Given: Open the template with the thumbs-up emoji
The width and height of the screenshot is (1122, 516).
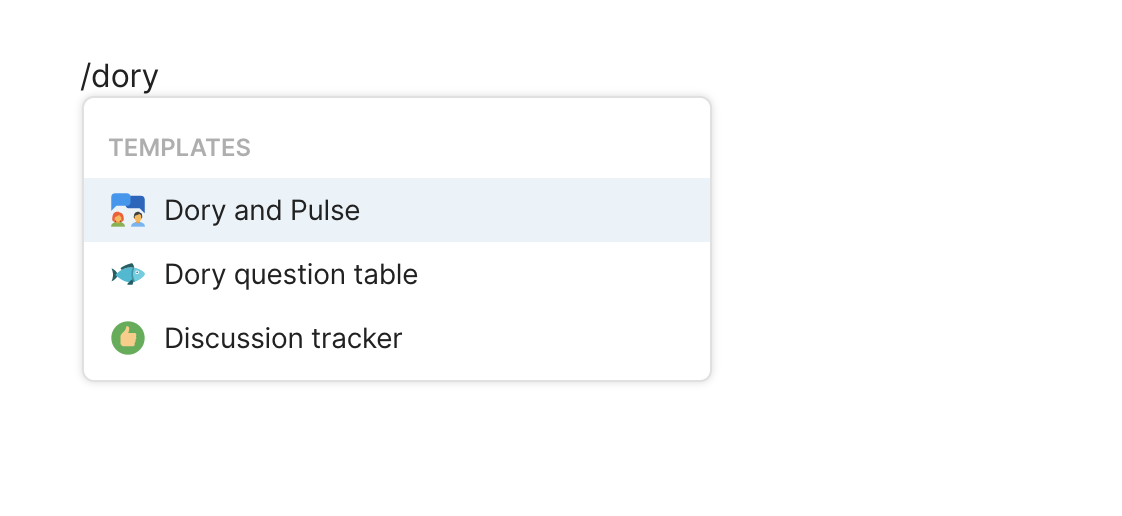Looking at the screenshot, I should [x=396, y=338].
